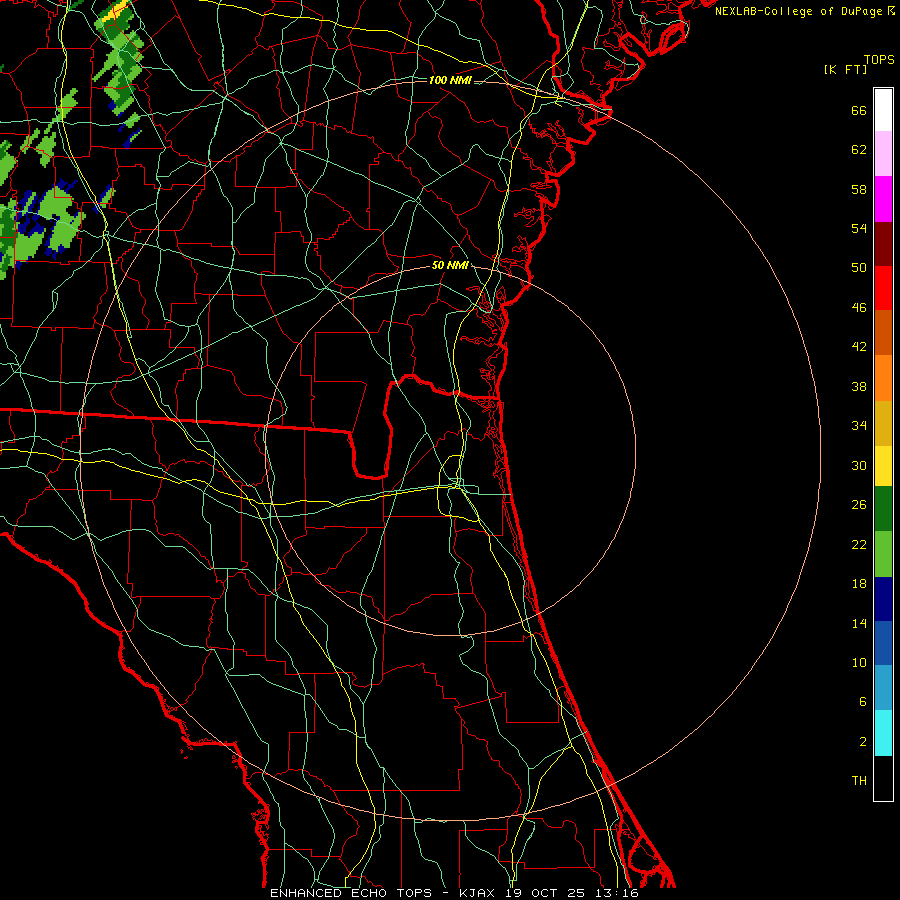Click the "54" legend value
The width and height of the screenshot is (900, 900).
pos(859,228)
